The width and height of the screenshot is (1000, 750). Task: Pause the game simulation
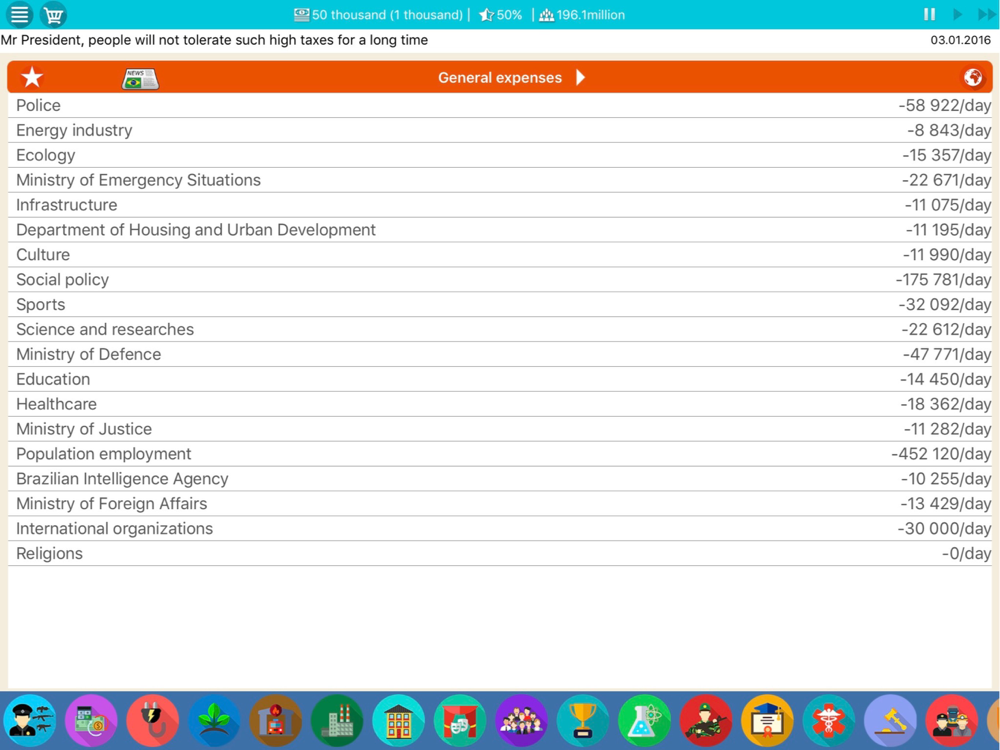[929, 14]
